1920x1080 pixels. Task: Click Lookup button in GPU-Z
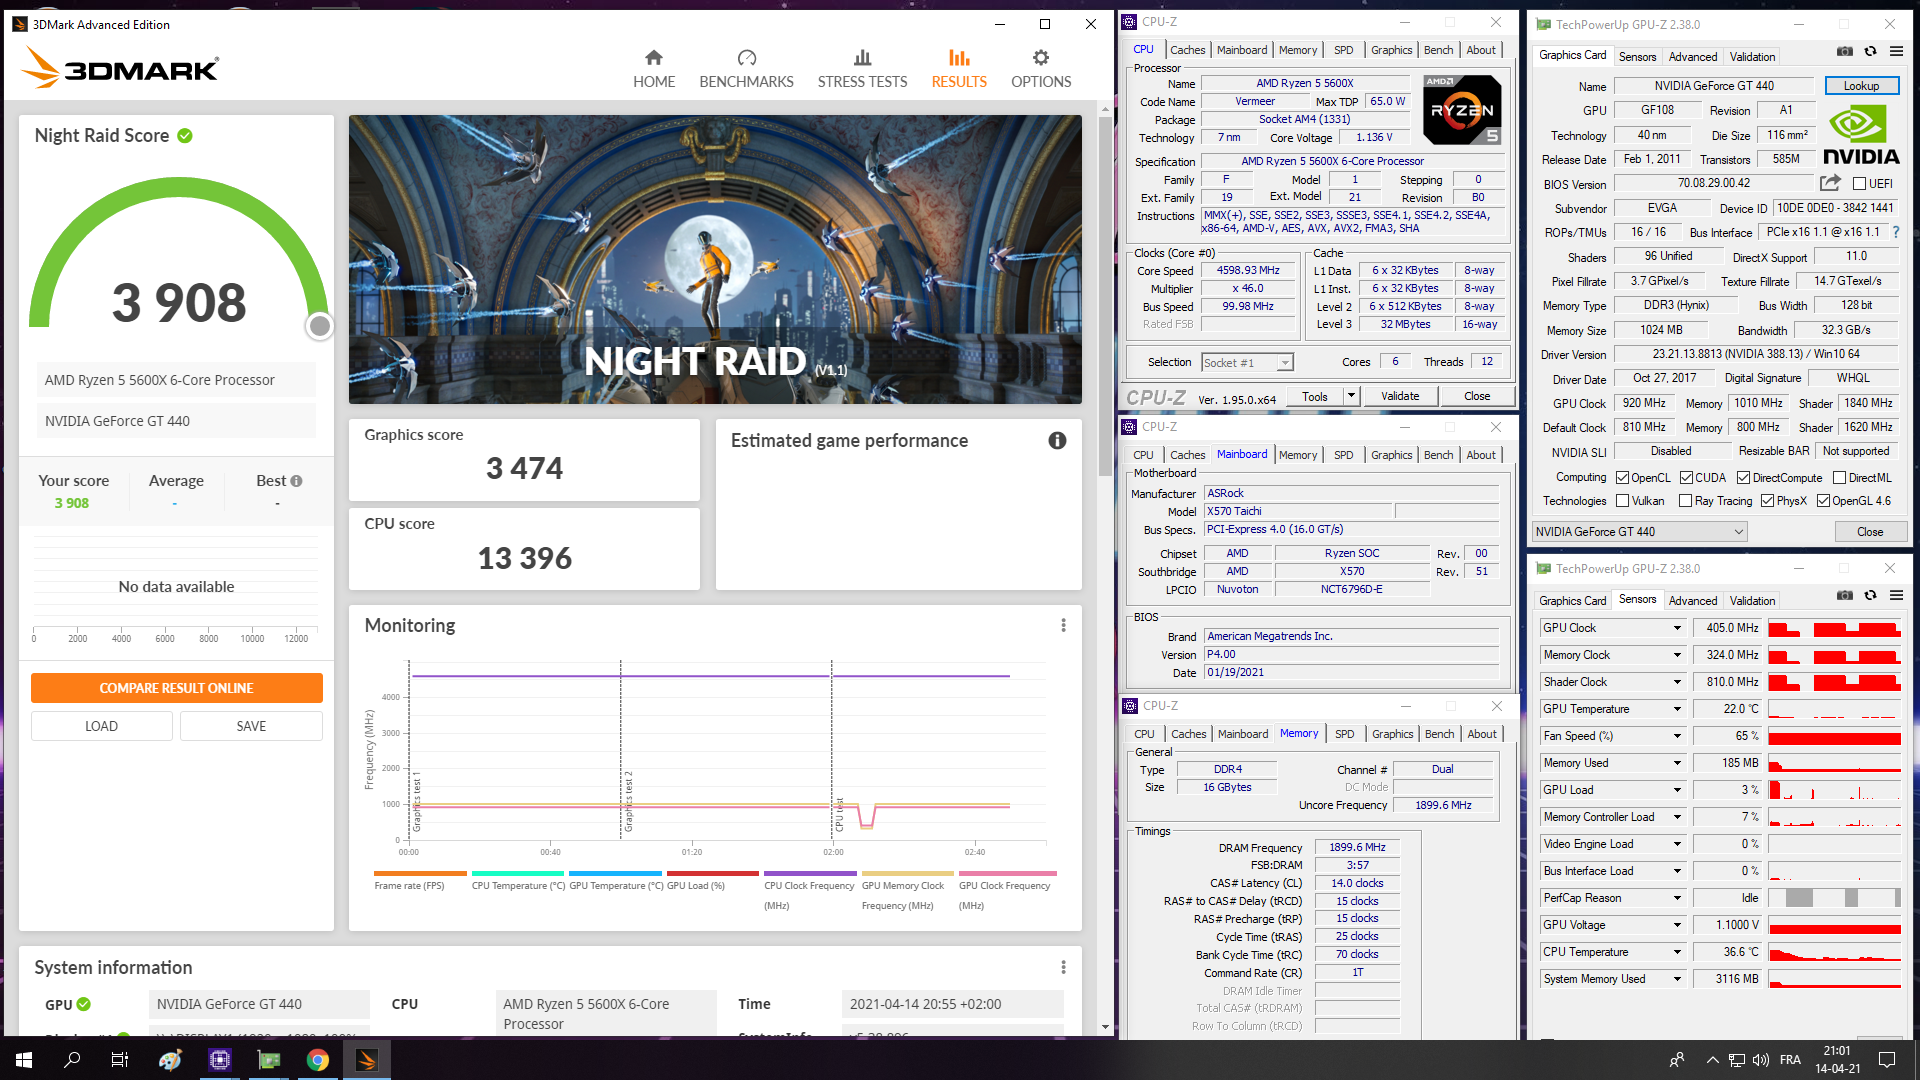click(x=1861, y=86)
